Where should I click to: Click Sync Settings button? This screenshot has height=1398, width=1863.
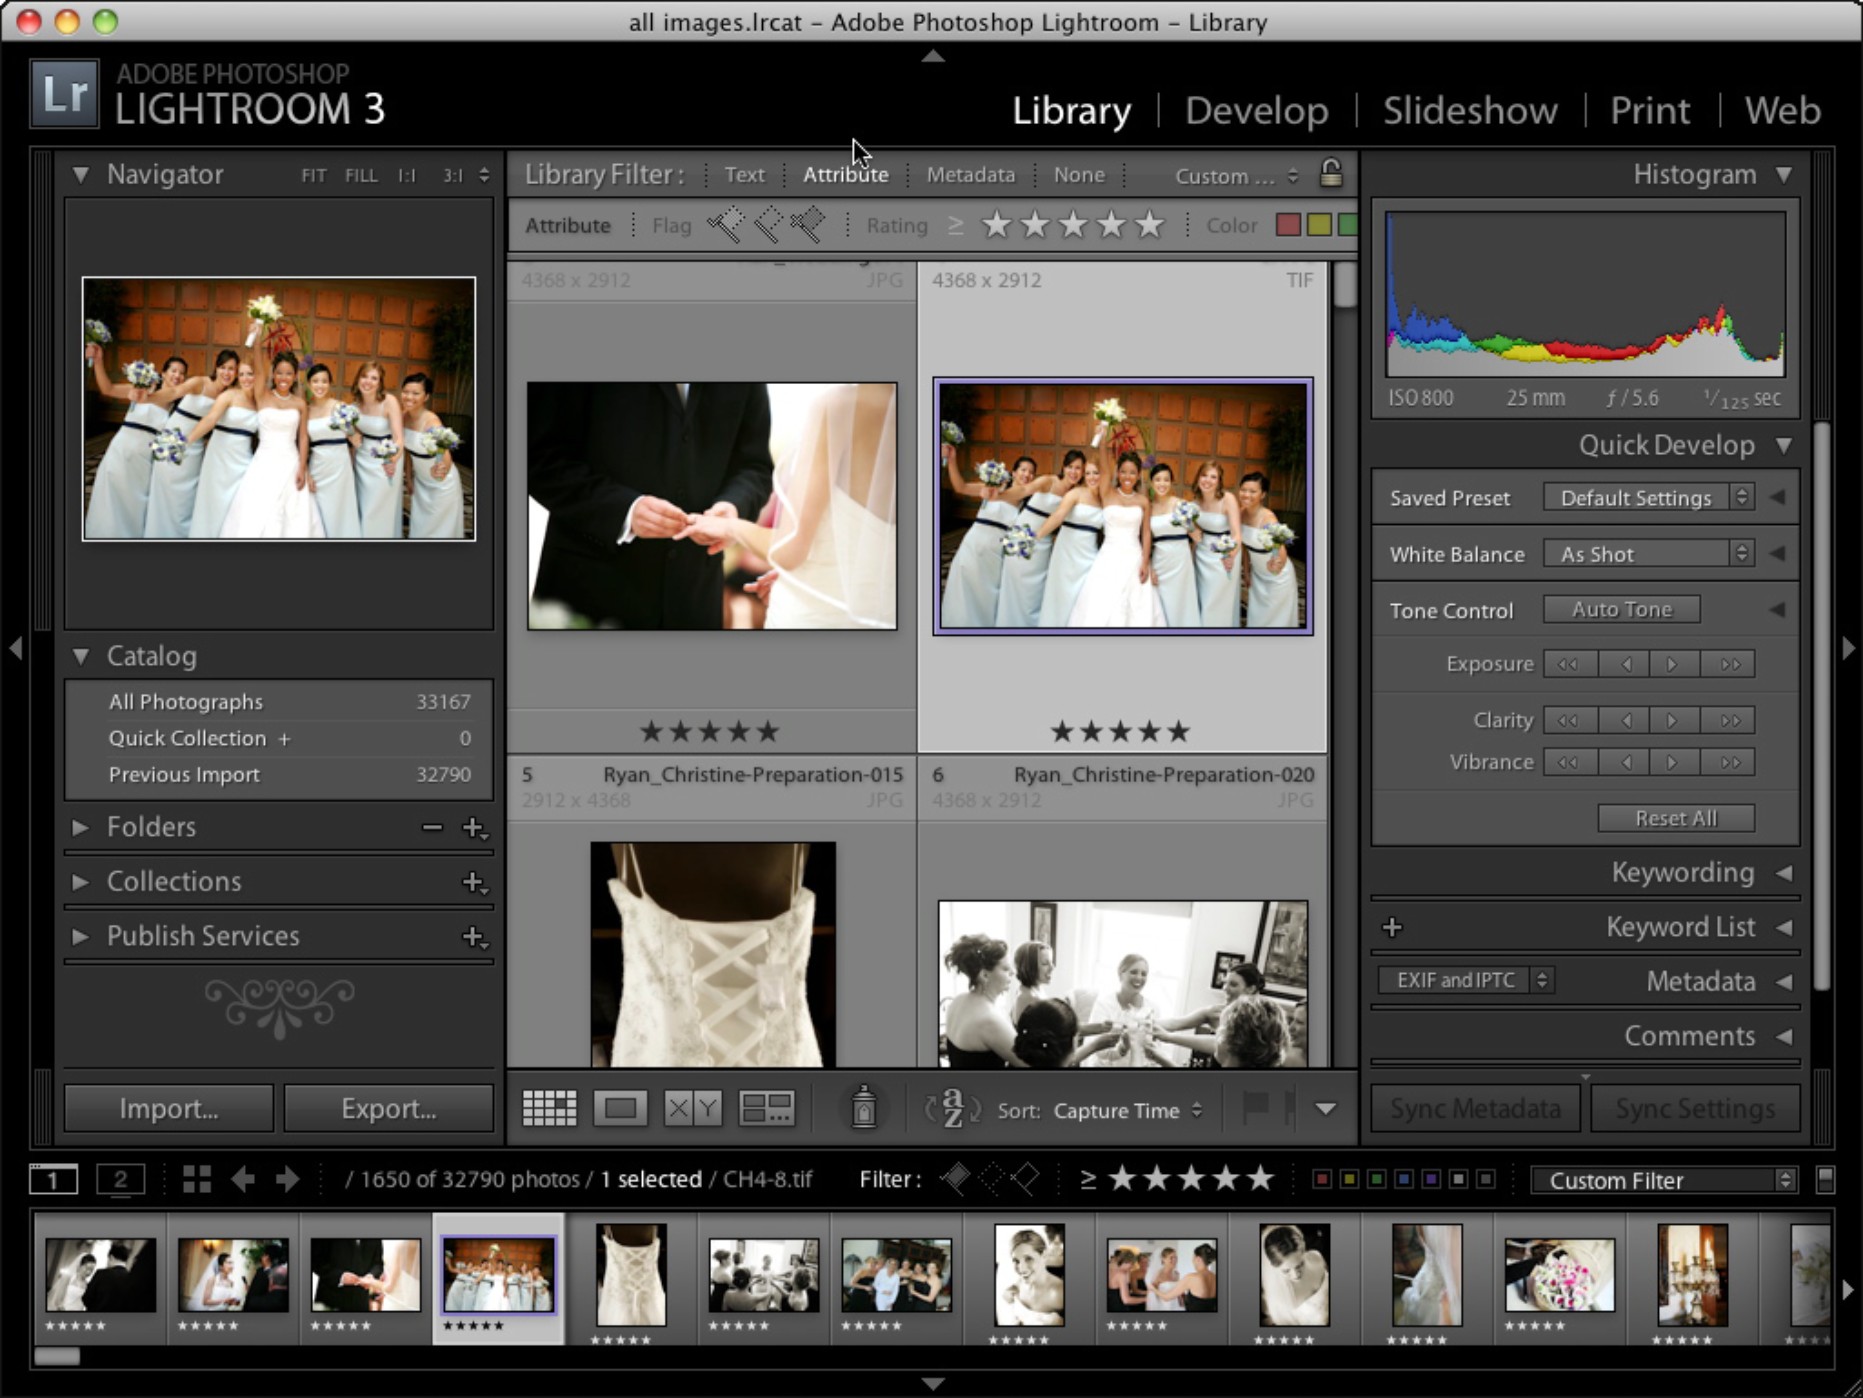tap(1695, 1108)
